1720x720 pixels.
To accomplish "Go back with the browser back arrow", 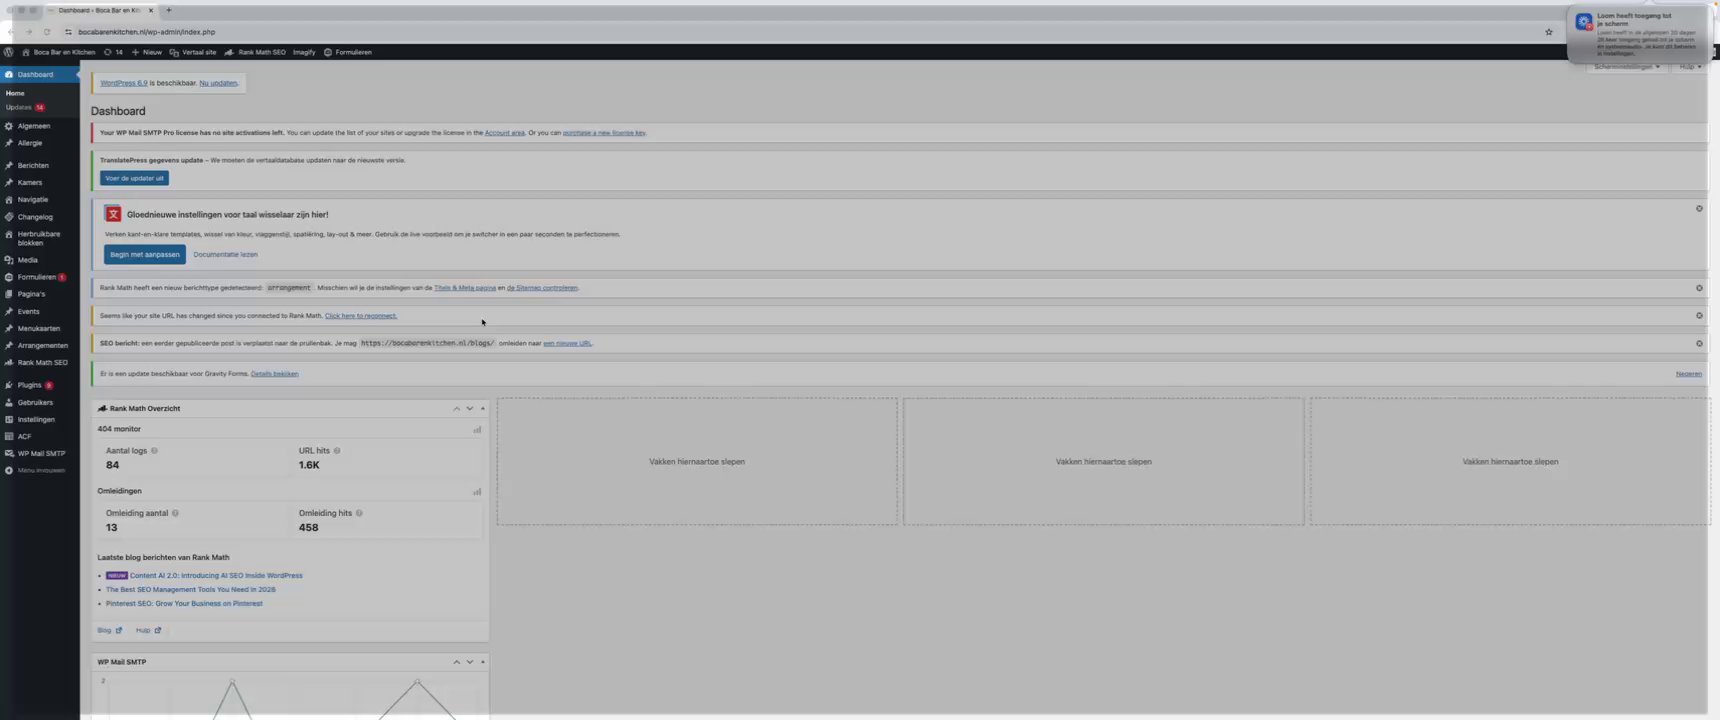I will 11,32.
